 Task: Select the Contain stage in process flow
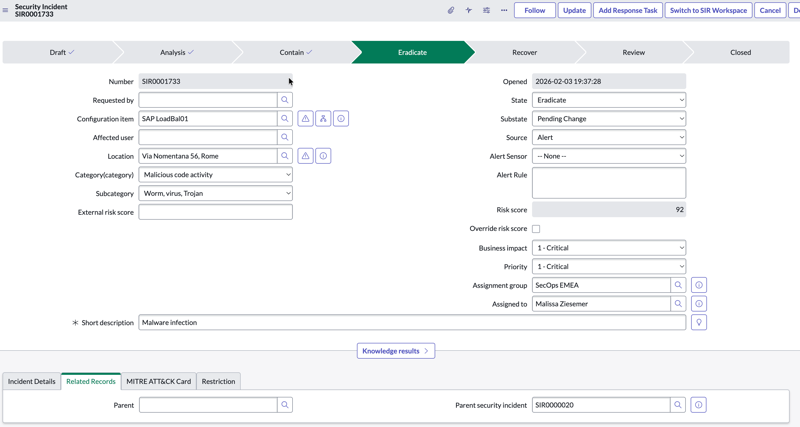click(296, 53)
